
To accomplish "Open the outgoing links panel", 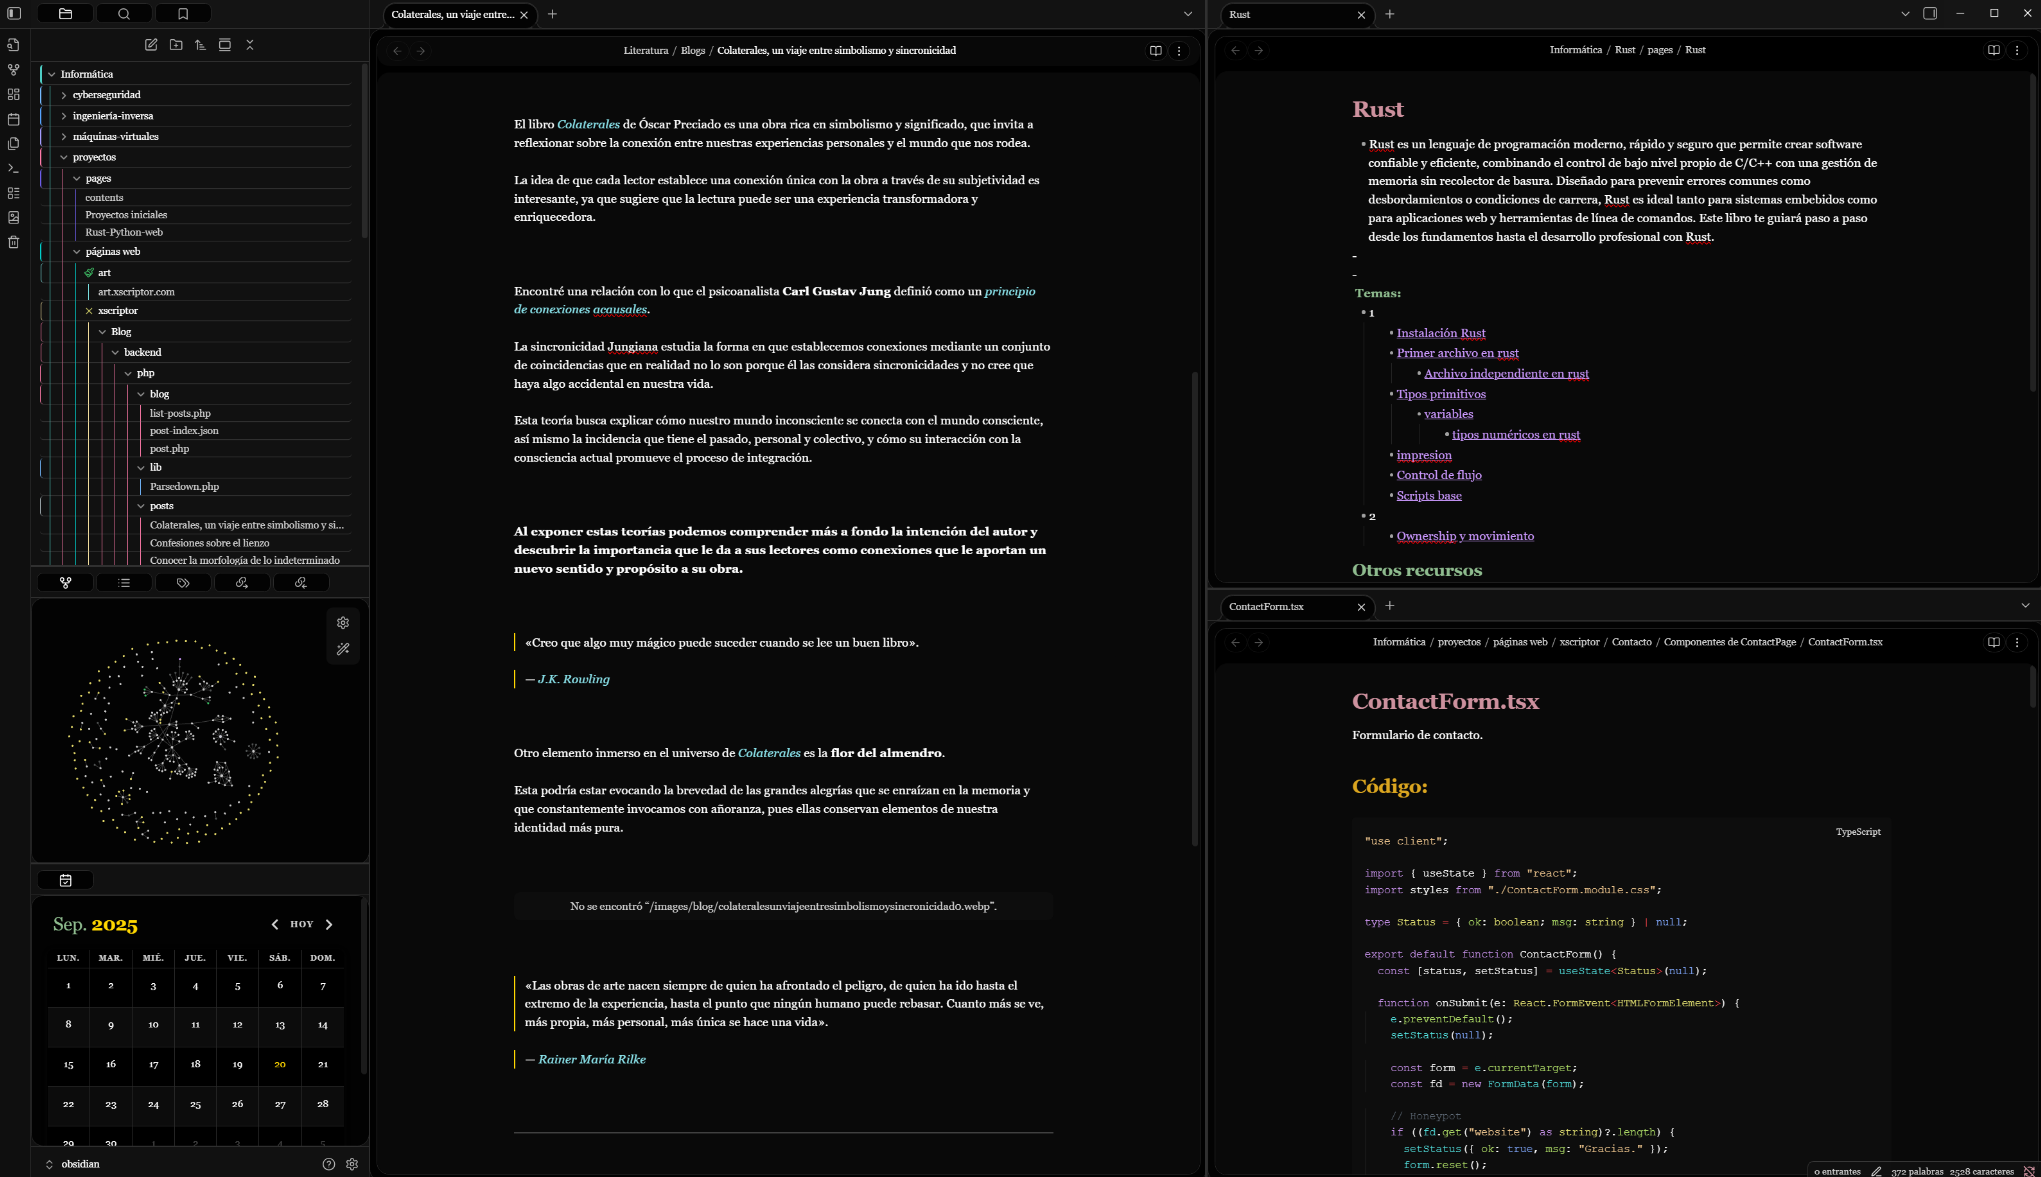I will tap(242, 582).
